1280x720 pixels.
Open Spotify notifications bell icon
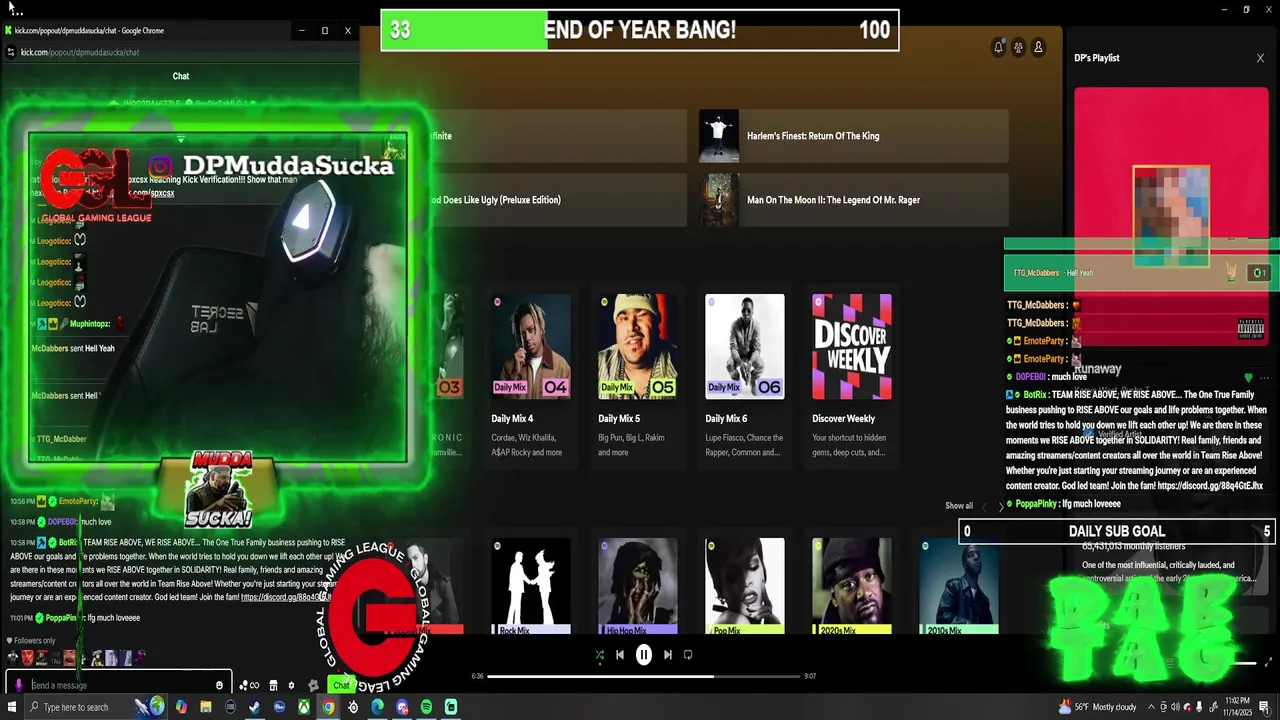pos(998,47)
